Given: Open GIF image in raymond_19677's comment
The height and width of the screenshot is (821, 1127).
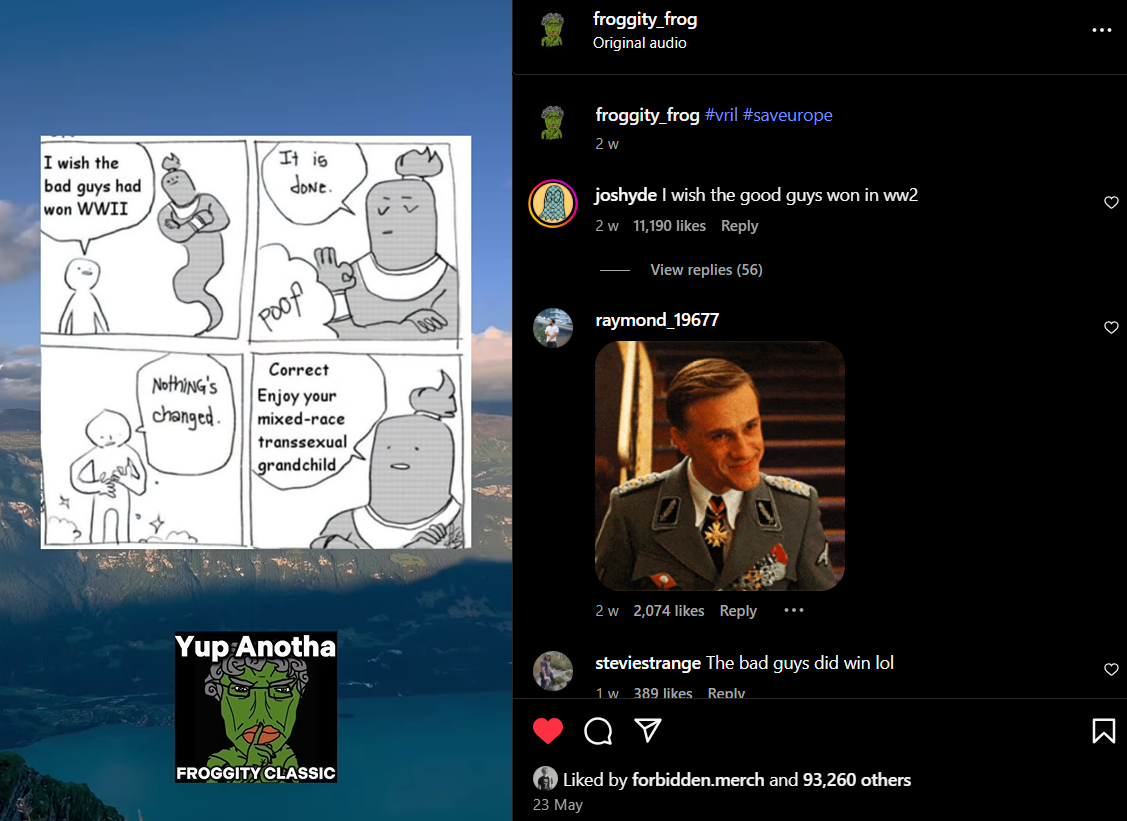Looking at the screenshot, I should [x=719, y=466].
